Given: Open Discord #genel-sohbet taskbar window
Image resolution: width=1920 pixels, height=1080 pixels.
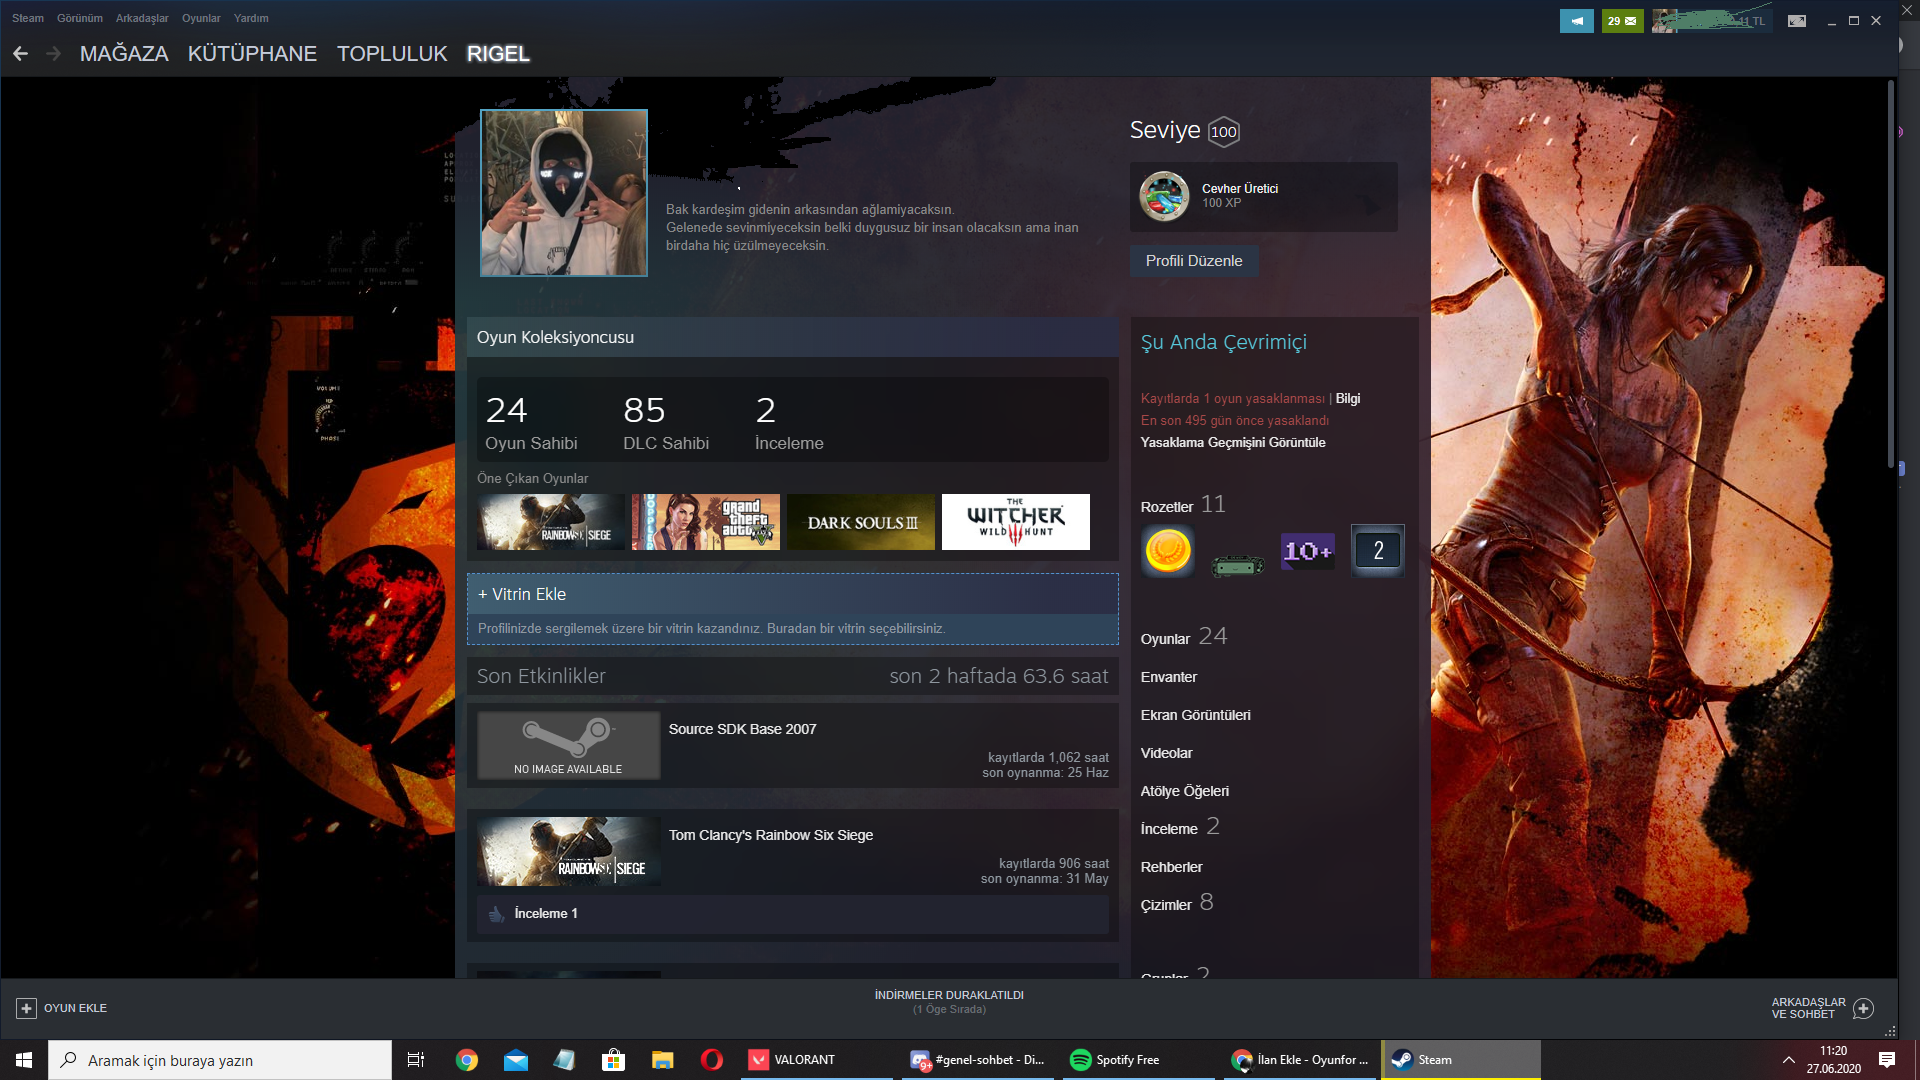Looking at the screenshot, I should tap(978, 1060).
